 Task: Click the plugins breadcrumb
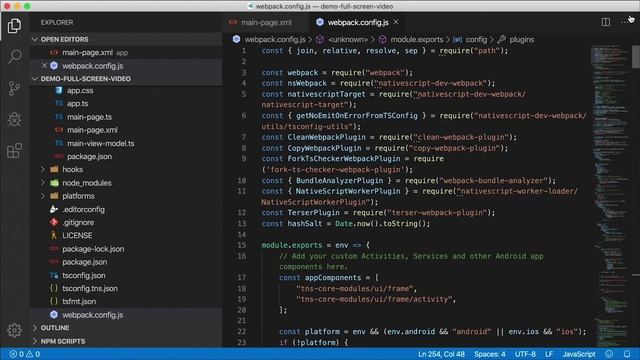tap(522, 40)
